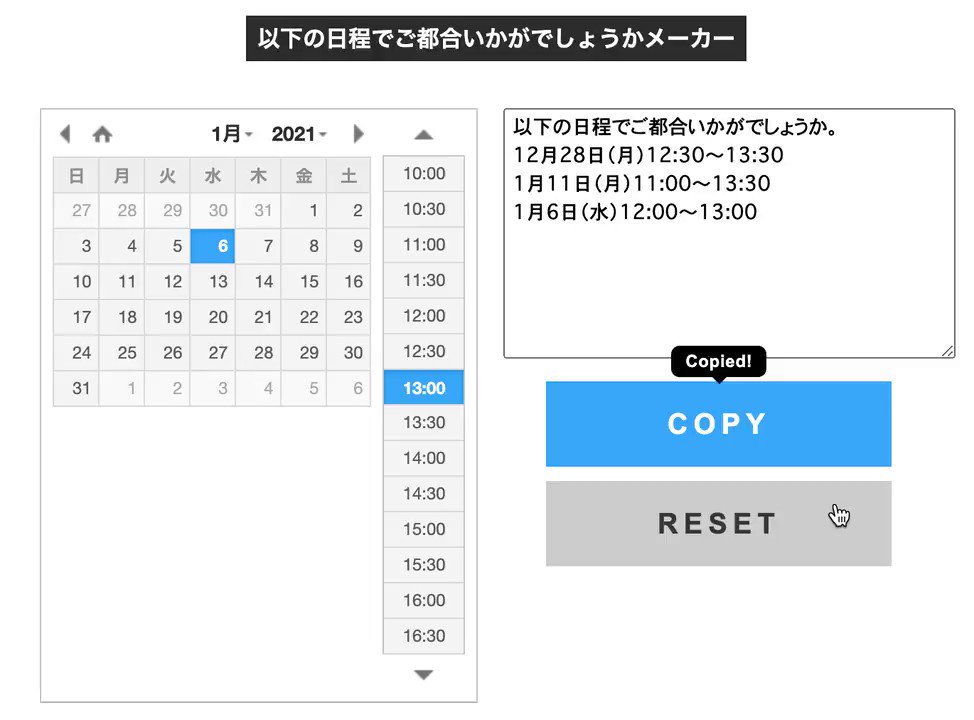
Task: Select January 11 on the calendar
Action: (x=127, y=282)
